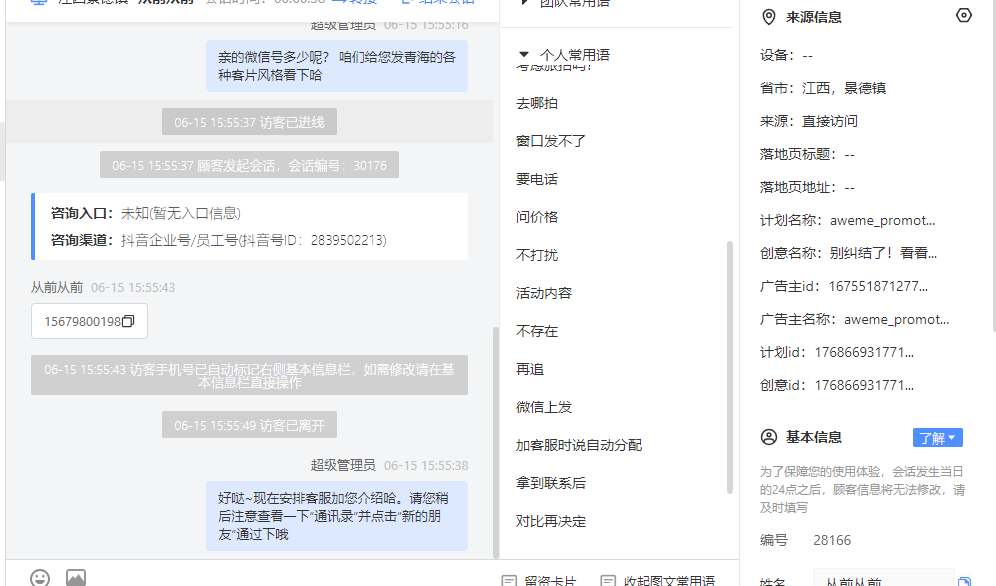Viewport: 996px width, 586px height.
Task: Choose the quick phrase 不存在
Action: [x=537, y=331]
